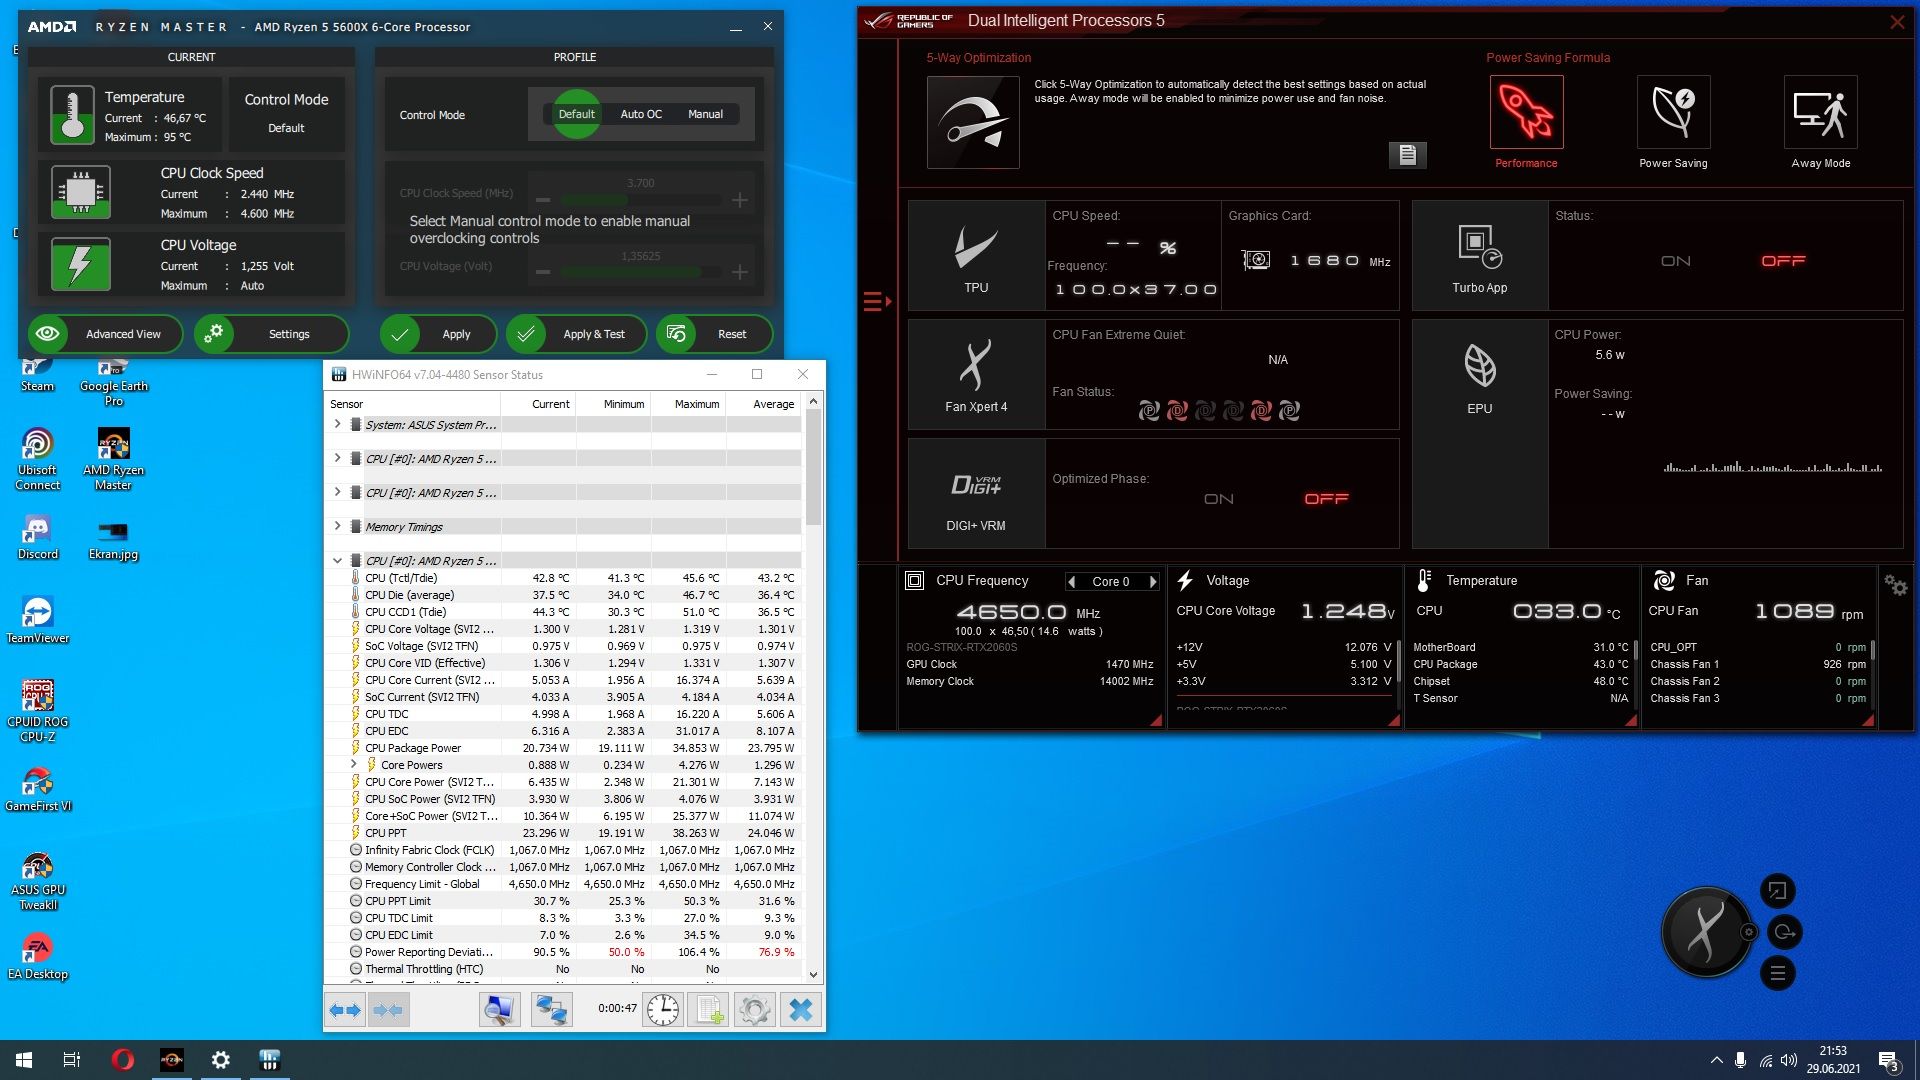Activate the Away Mode icon

coord(1820,113)
